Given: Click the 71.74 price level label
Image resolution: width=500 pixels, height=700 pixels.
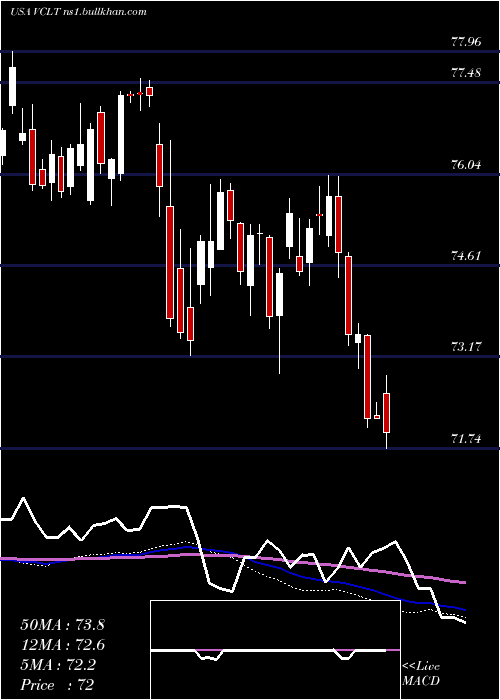Looking at the screenshot, I should 467,439.
